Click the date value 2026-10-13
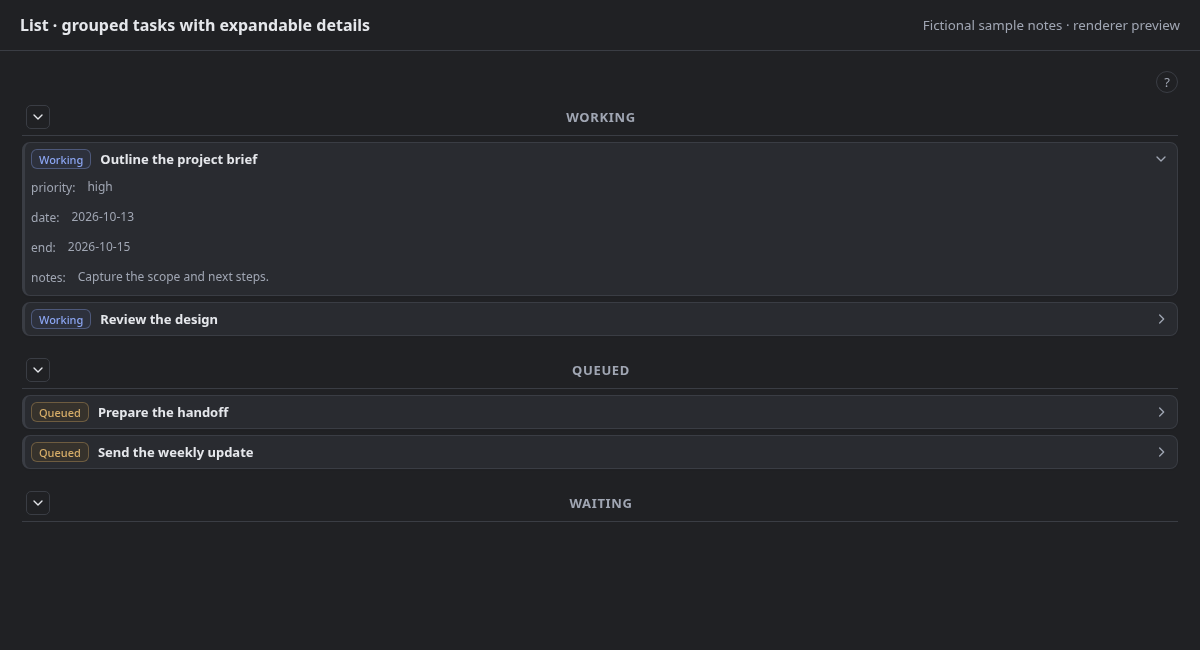 click(x=102, y=217)
